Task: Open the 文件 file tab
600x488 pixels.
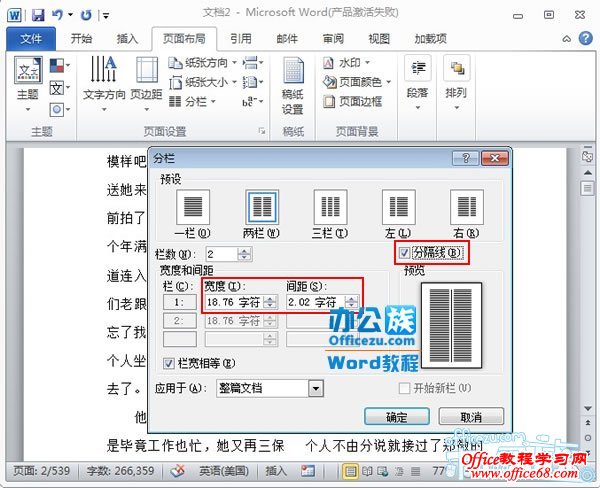Action: click(x=30, y=39)
